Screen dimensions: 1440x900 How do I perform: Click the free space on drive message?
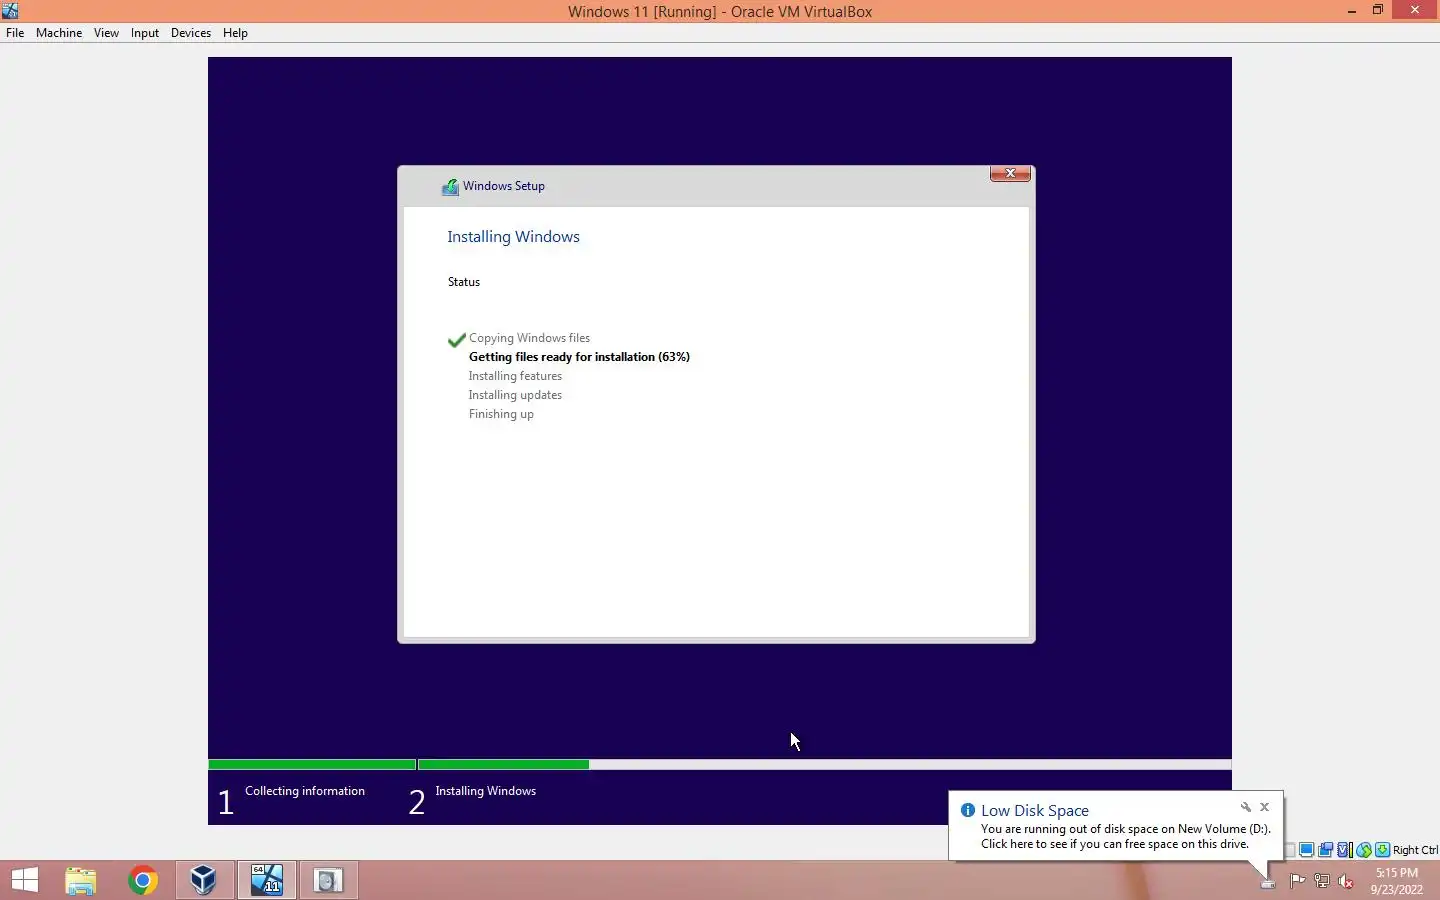(x=1115, y=844)
